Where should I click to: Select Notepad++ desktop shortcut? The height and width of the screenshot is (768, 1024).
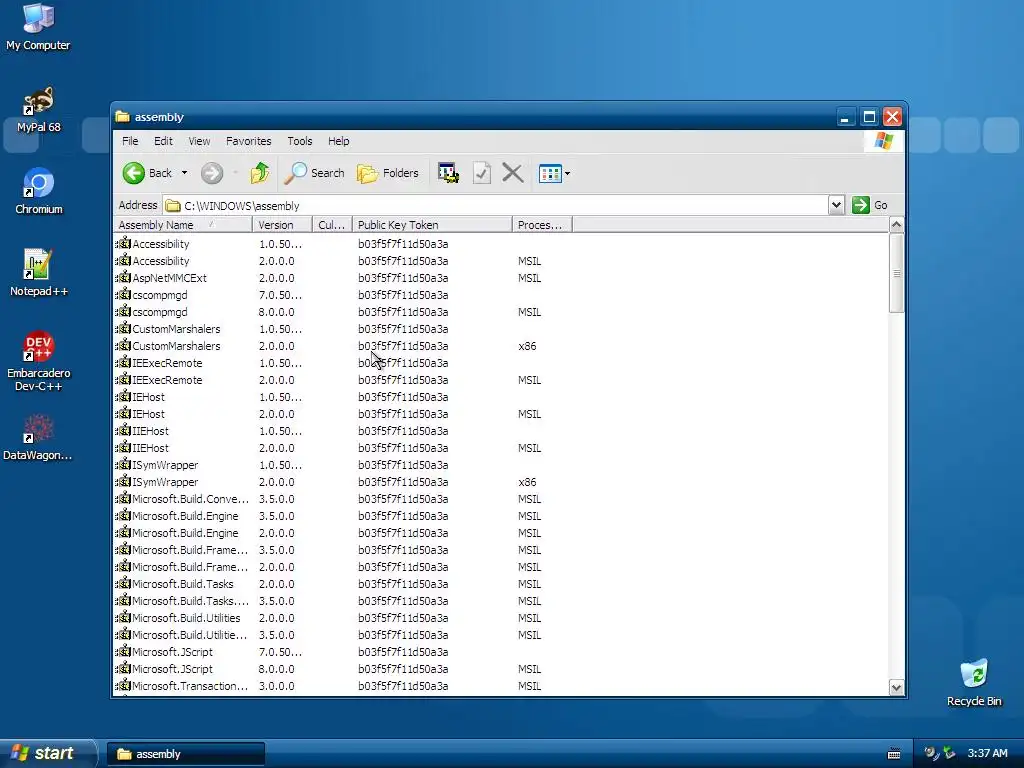(39, 273)
